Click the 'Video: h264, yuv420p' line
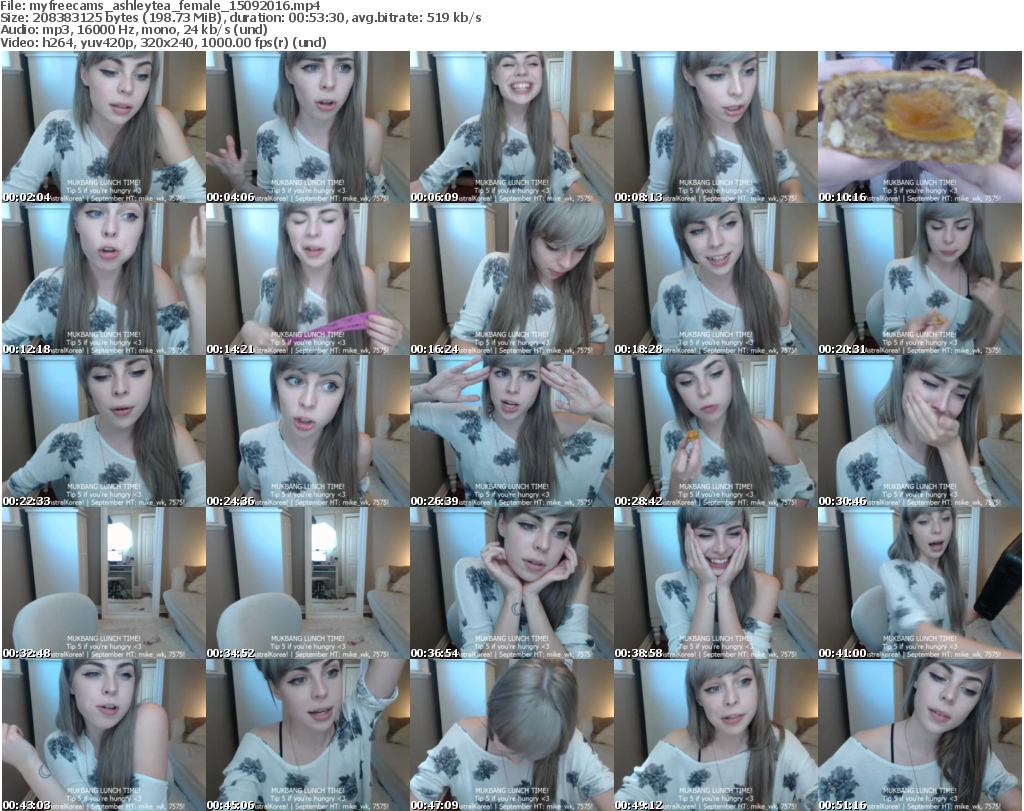 (x=163, y=42)
